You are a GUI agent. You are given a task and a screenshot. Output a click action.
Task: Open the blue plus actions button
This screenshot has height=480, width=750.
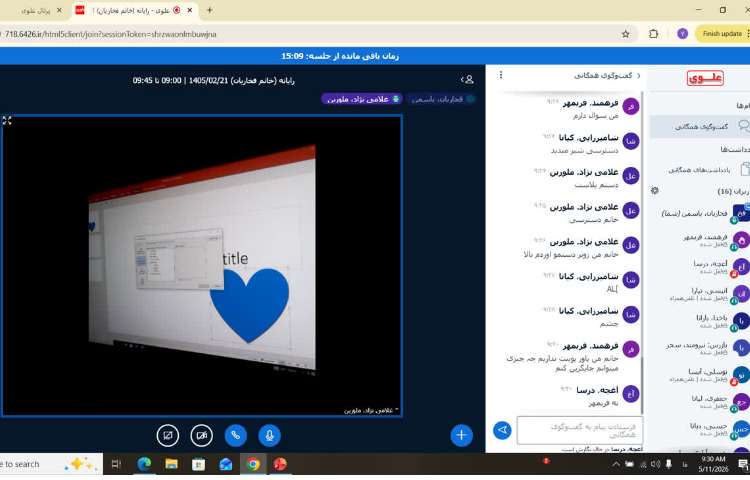click(x=461, y=435)
